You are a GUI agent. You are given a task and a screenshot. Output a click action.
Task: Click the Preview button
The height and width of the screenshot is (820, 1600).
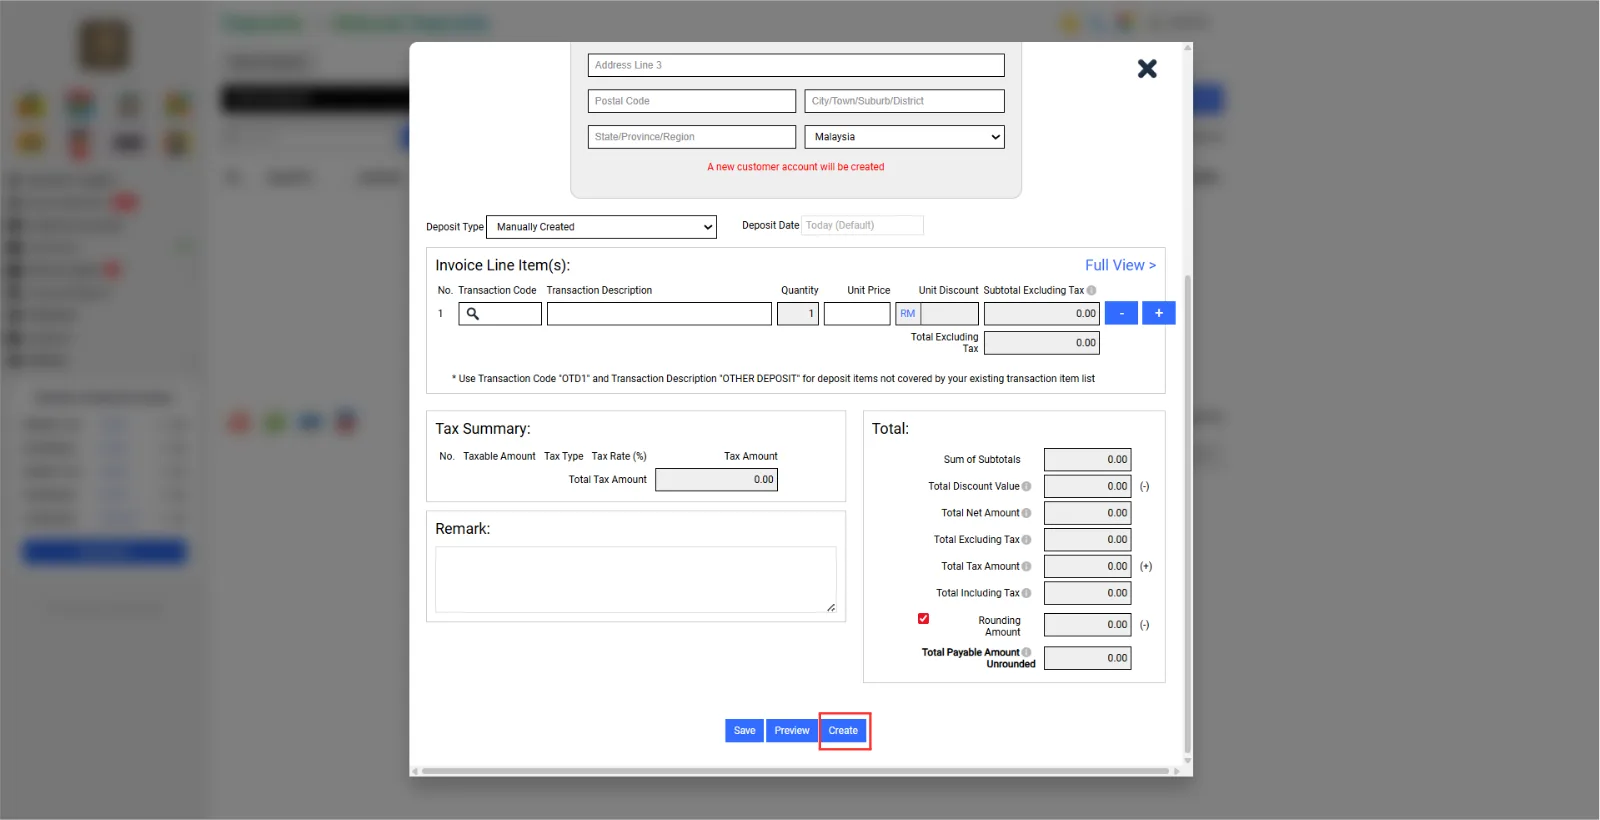tap(792, 731)
